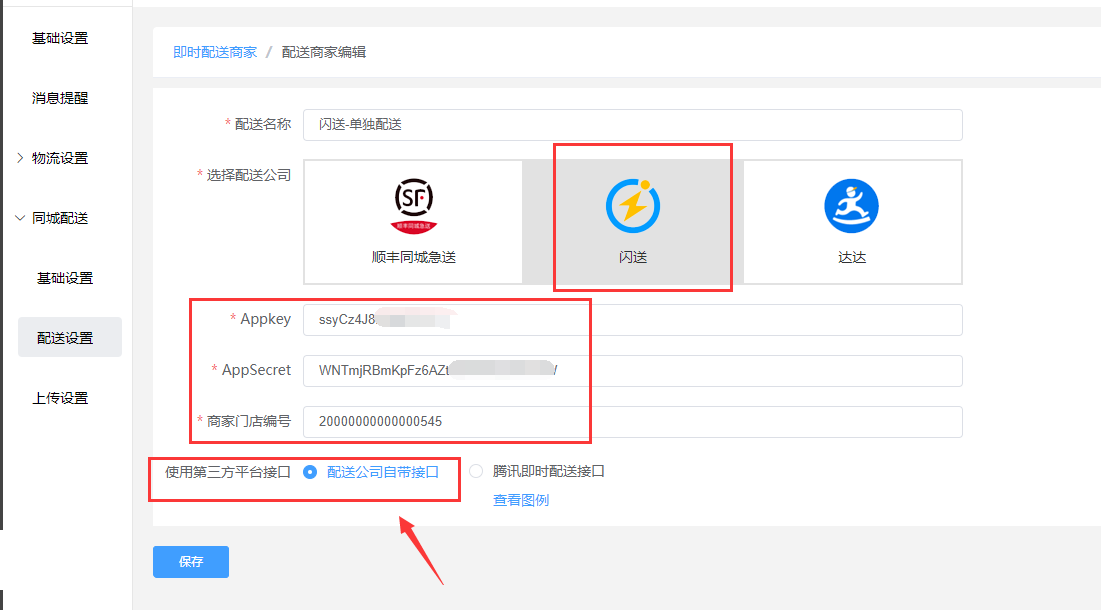Click the 配送名称 input field
The image size is (1101, 610).
632,125
